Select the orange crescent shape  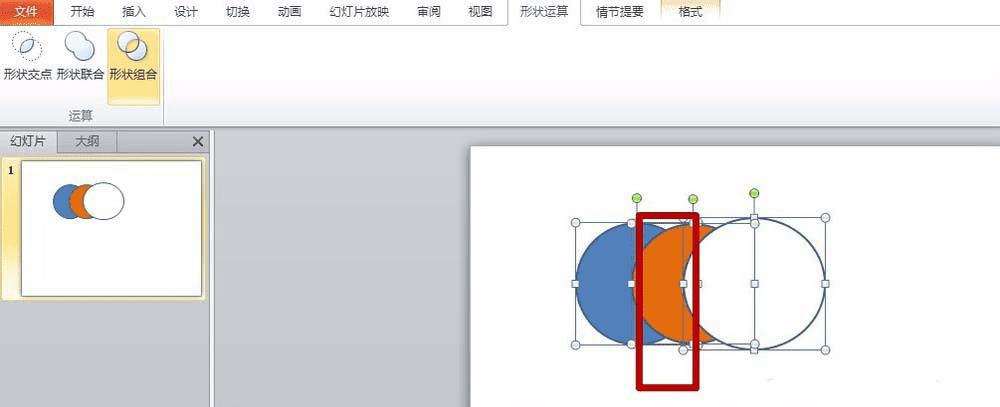click(x=663, y=284)
